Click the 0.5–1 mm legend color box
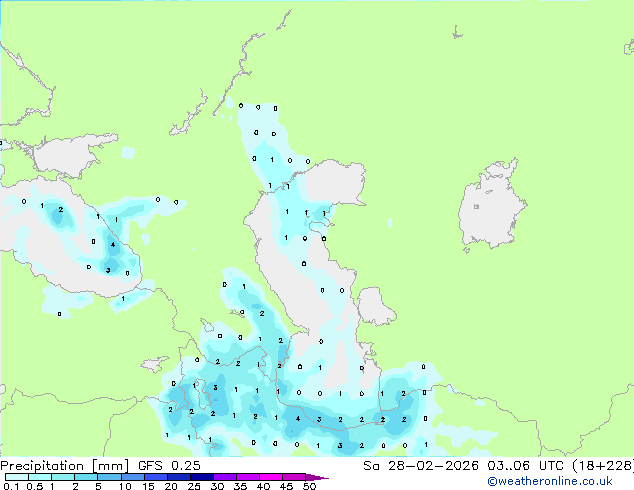 (x=40, y=477)
